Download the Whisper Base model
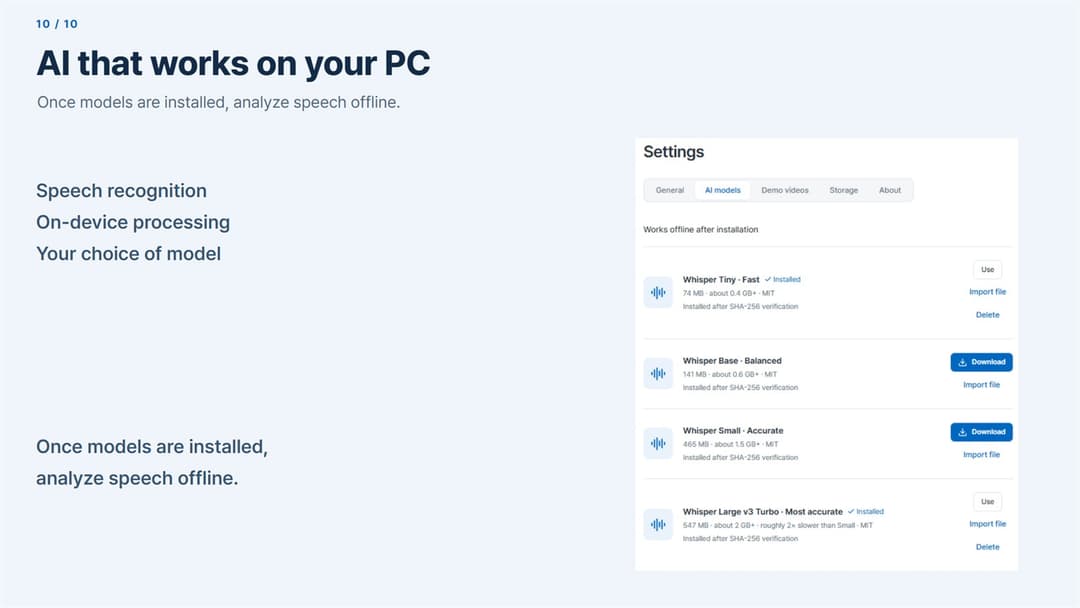1080x608 pixels. tap(981, 362)
